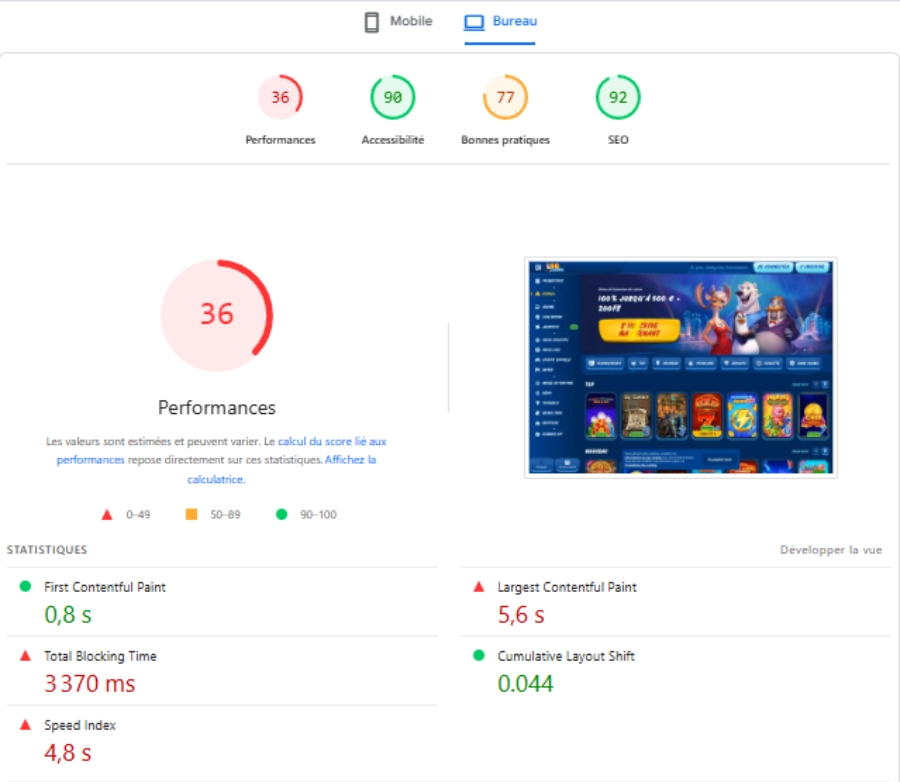
Task: Expand the statistics view with Développer la vue
Action: point(830,550)
